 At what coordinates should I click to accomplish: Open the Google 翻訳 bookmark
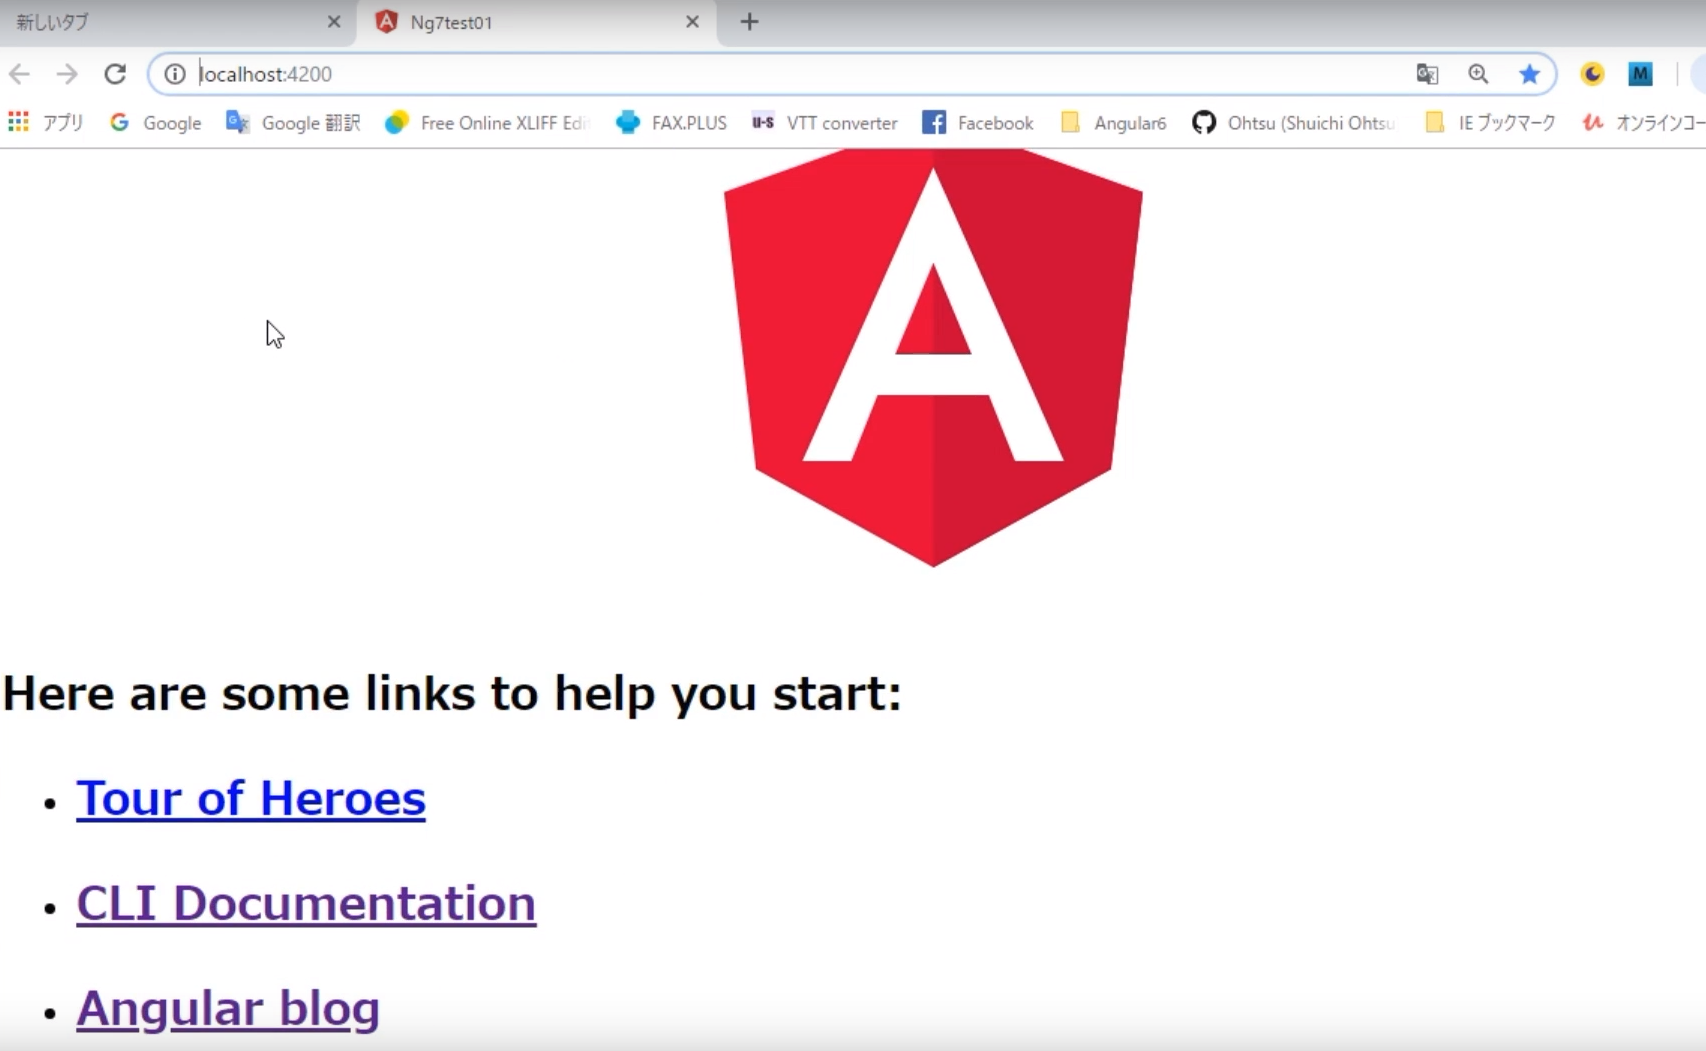coord(293,122)
